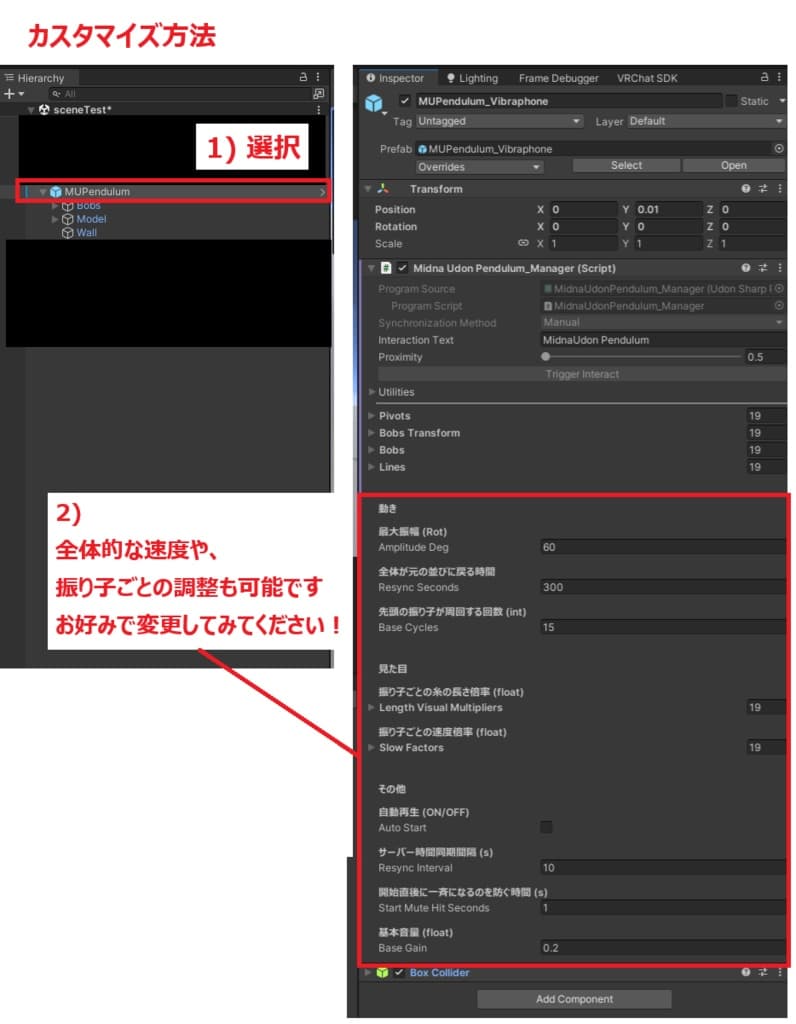Click the Base Gain value field

[663, 948]
